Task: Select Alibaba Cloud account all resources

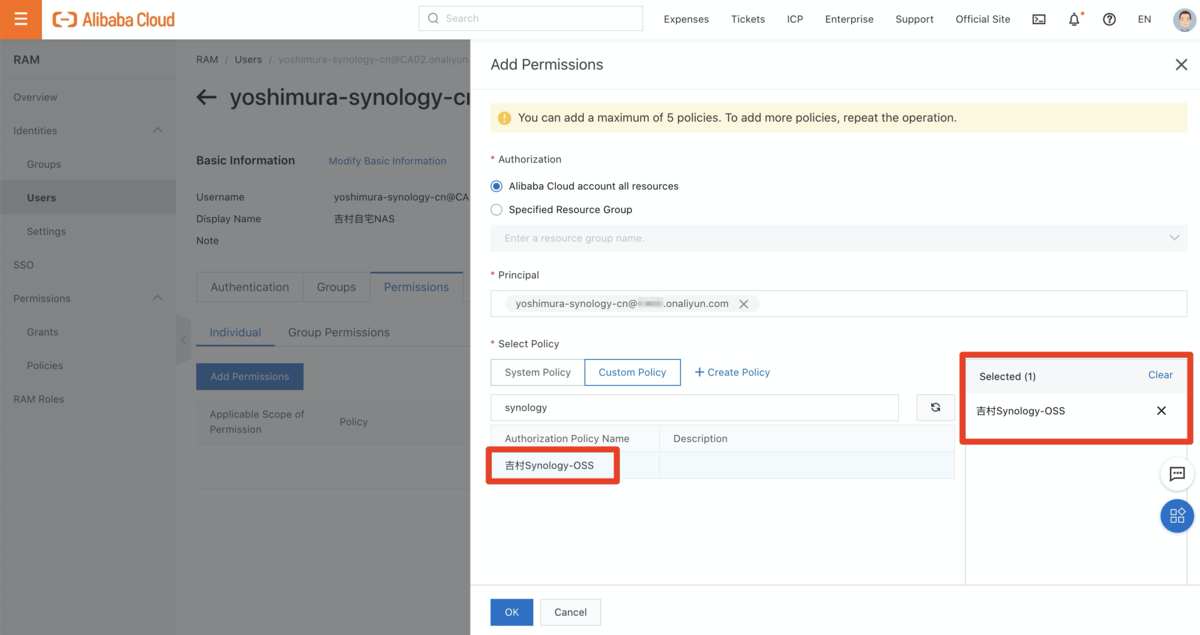Action: 497,186
